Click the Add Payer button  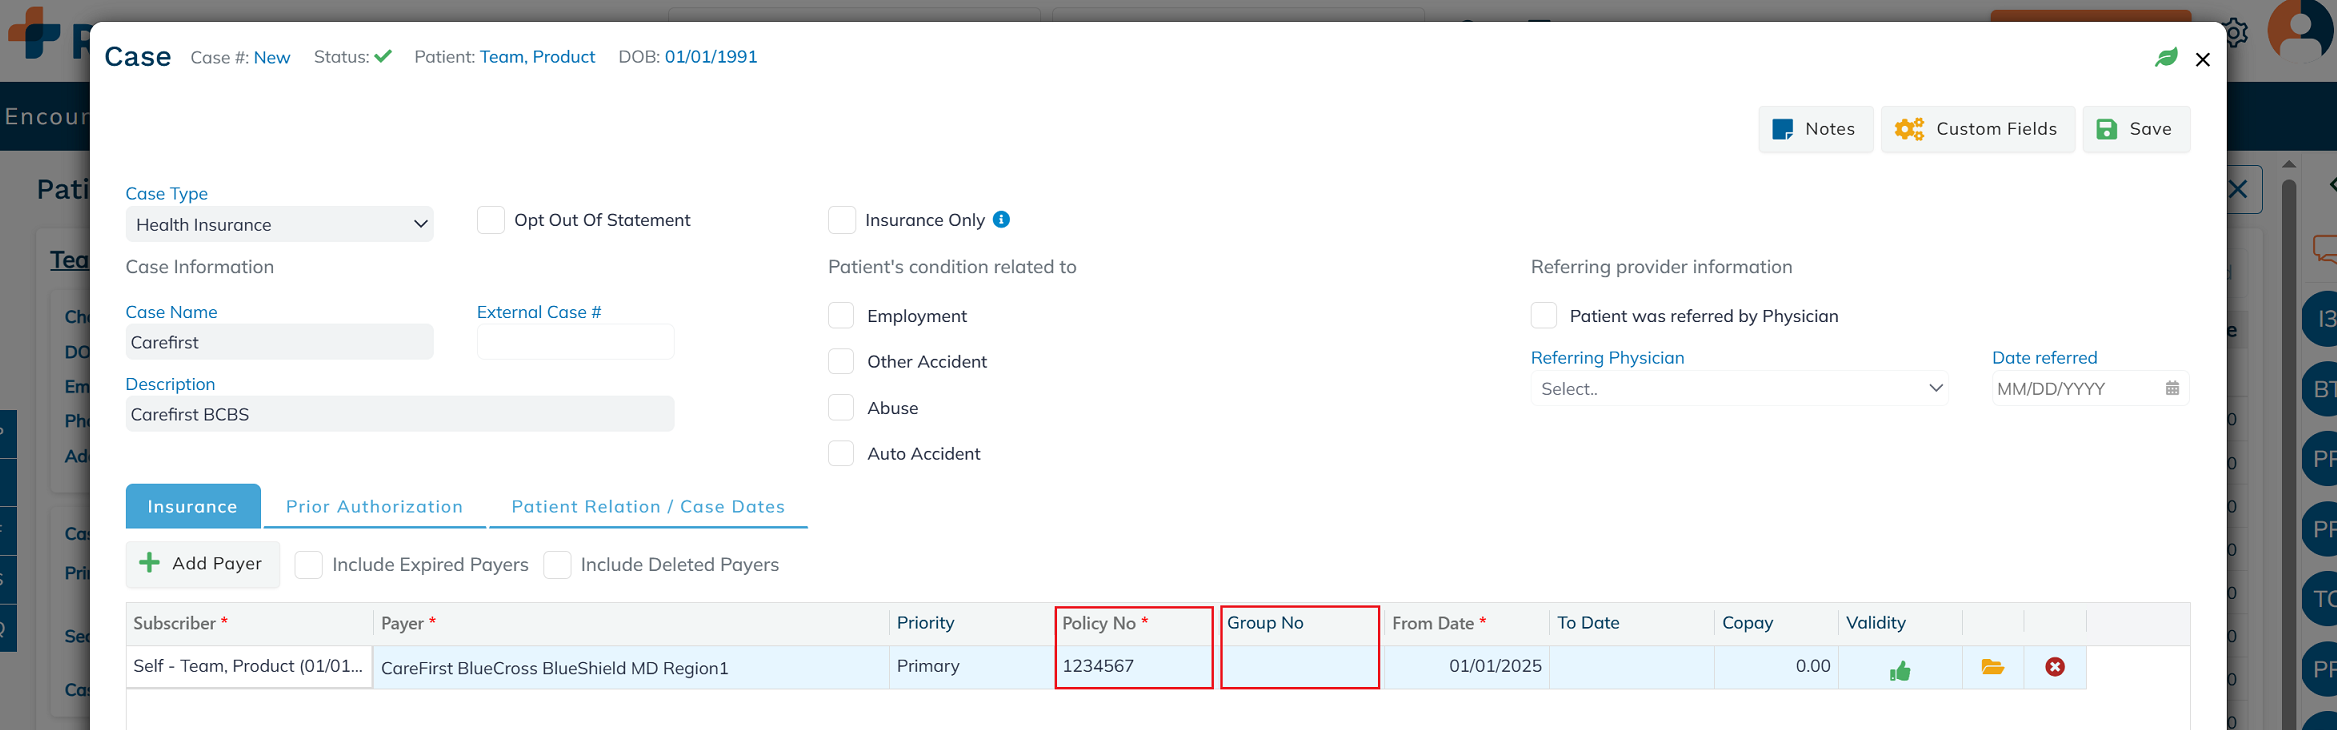click(202, 564)
